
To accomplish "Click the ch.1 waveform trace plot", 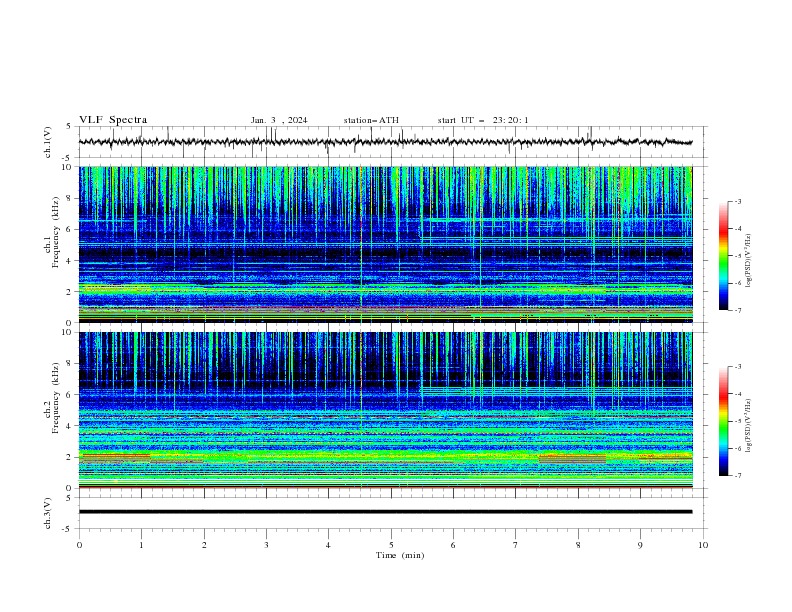I will tap(385, 142).
